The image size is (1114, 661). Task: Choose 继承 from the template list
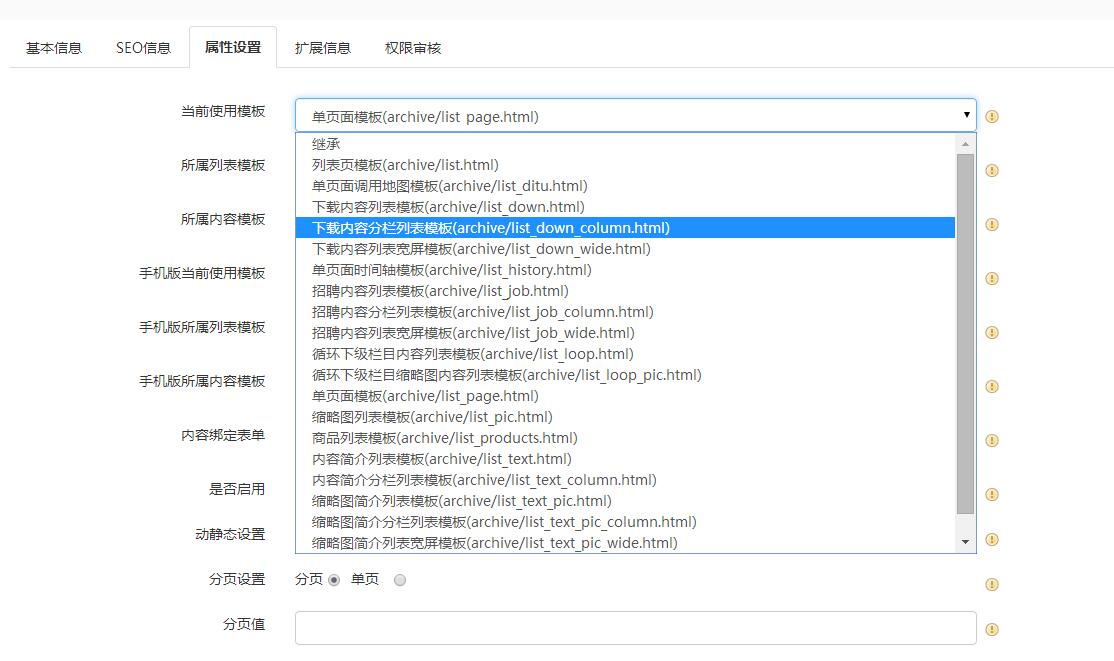[326, 144]
